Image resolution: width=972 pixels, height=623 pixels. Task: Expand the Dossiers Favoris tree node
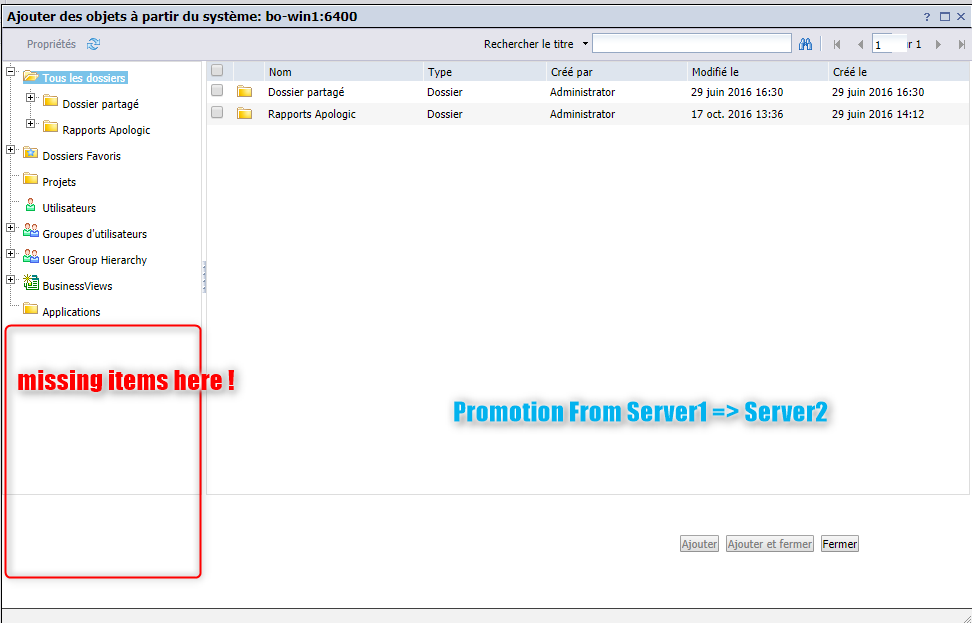pos(11,150)
